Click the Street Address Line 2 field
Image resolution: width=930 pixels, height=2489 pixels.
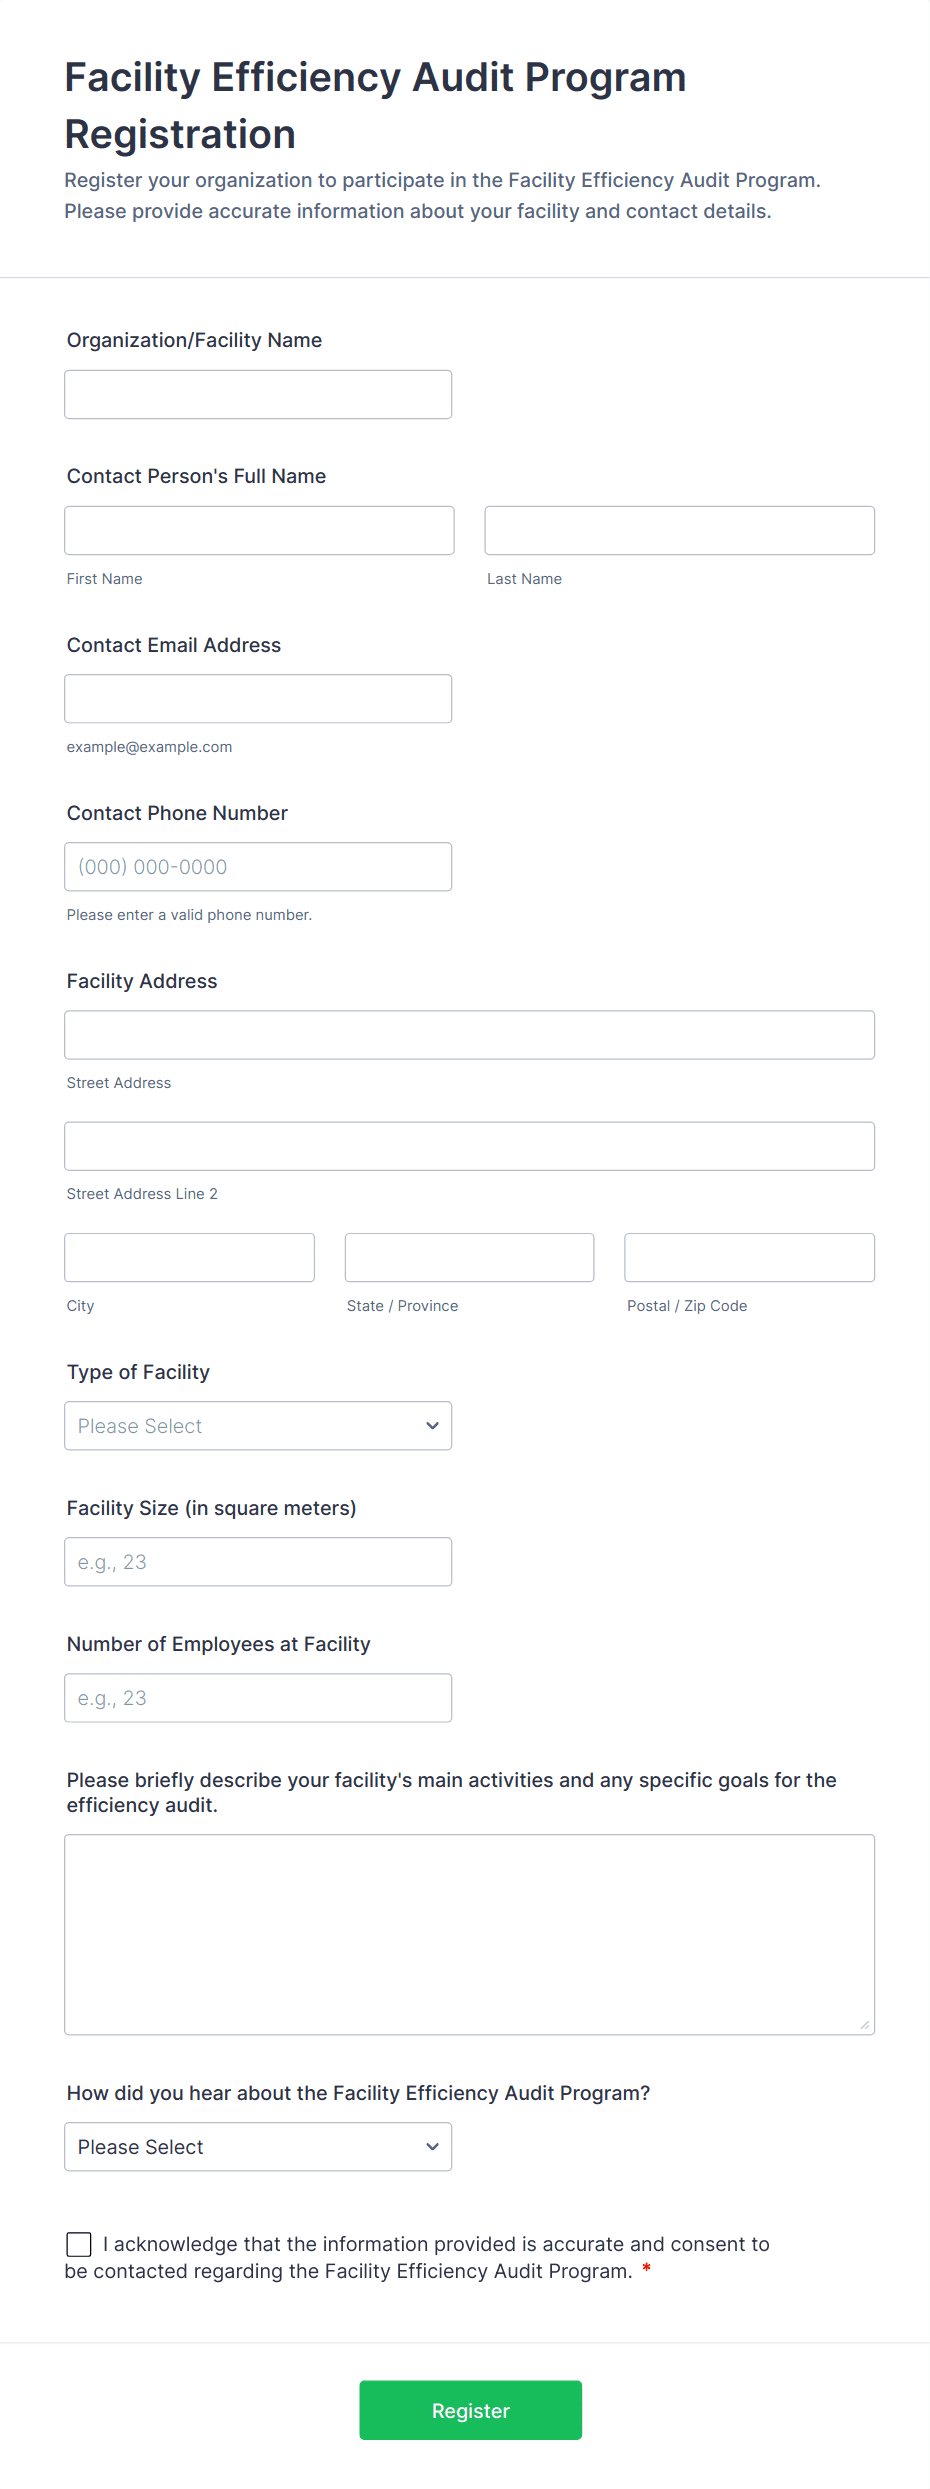pos(468,1145)
